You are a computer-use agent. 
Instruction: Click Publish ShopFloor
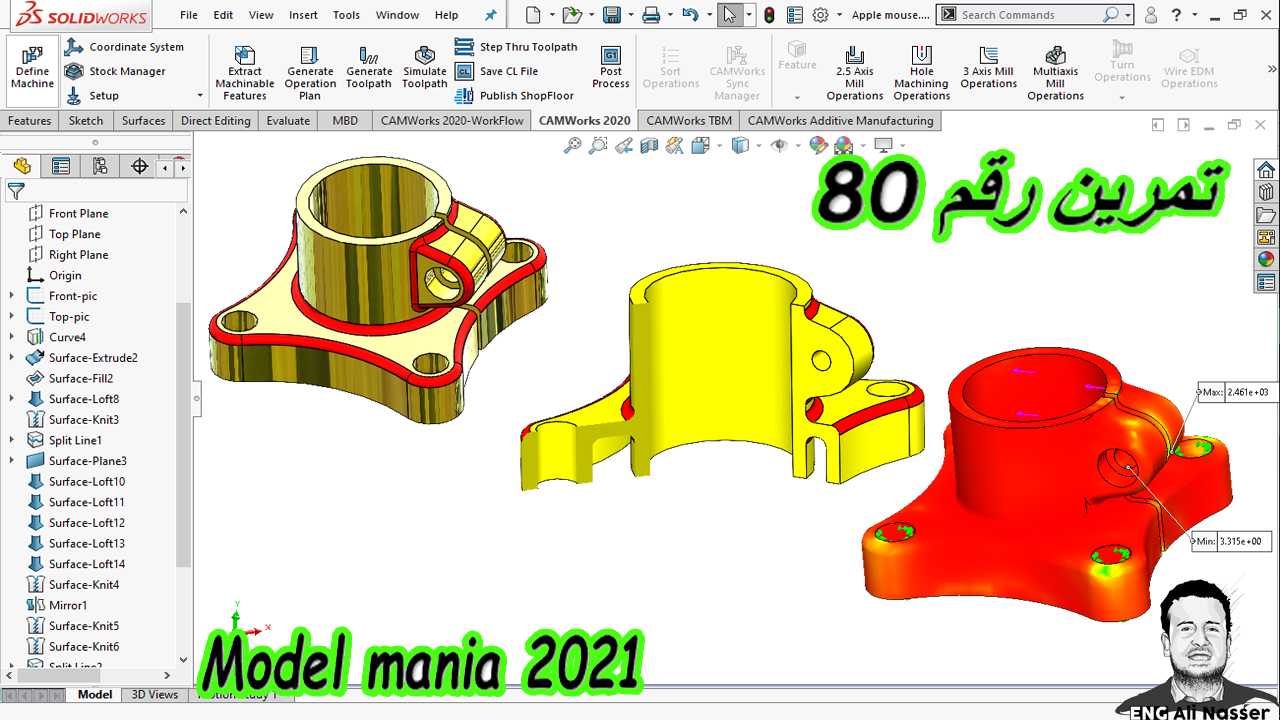pos(514,96)
